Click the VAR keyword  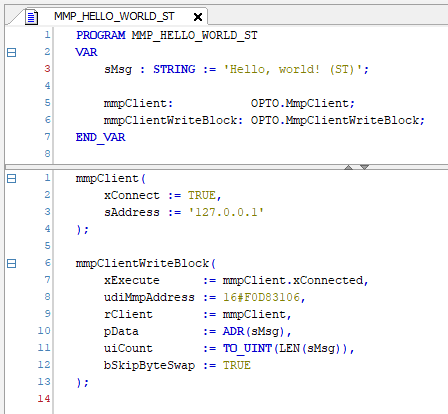[x=87, y=52]
